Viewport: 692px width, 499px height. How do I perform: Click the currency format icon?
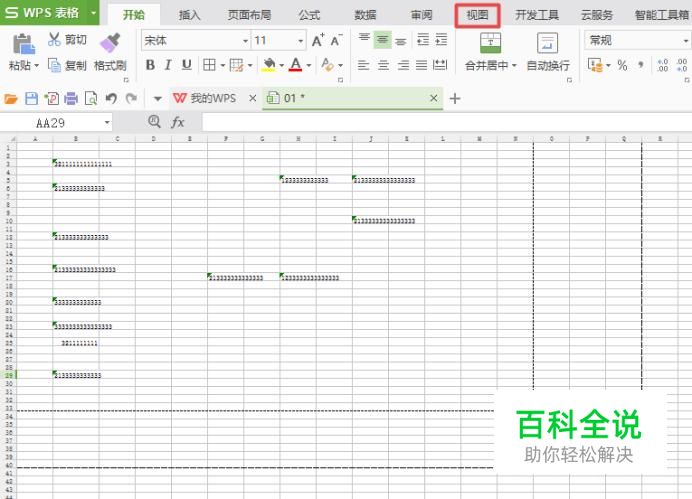pos(595,65)
